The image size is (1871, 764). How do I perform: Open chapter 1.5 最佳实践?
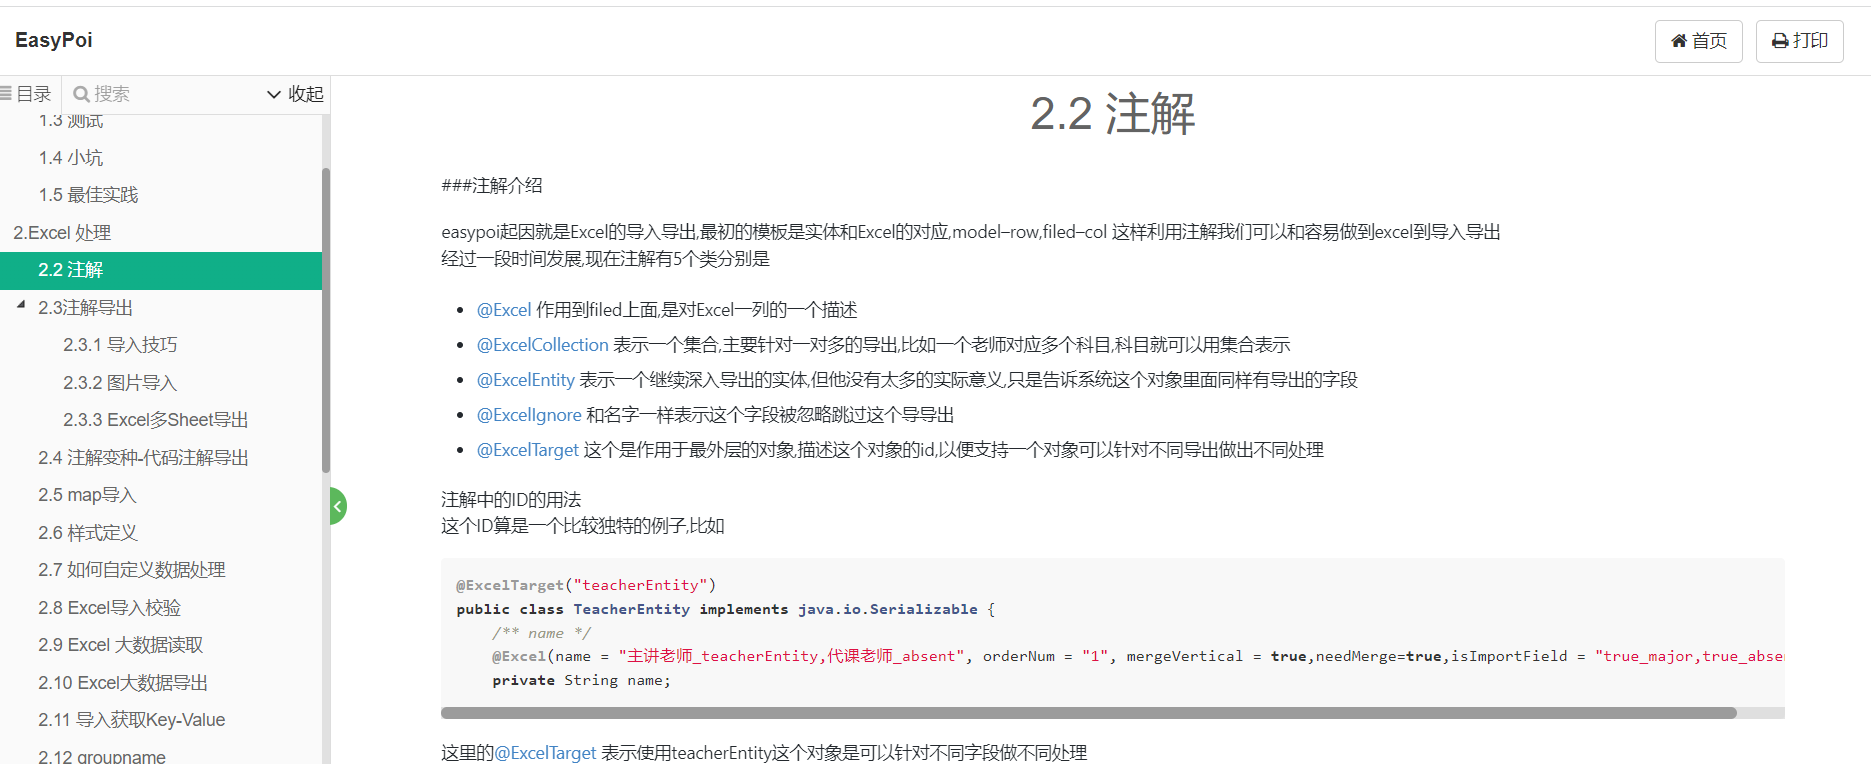[88, 195]
